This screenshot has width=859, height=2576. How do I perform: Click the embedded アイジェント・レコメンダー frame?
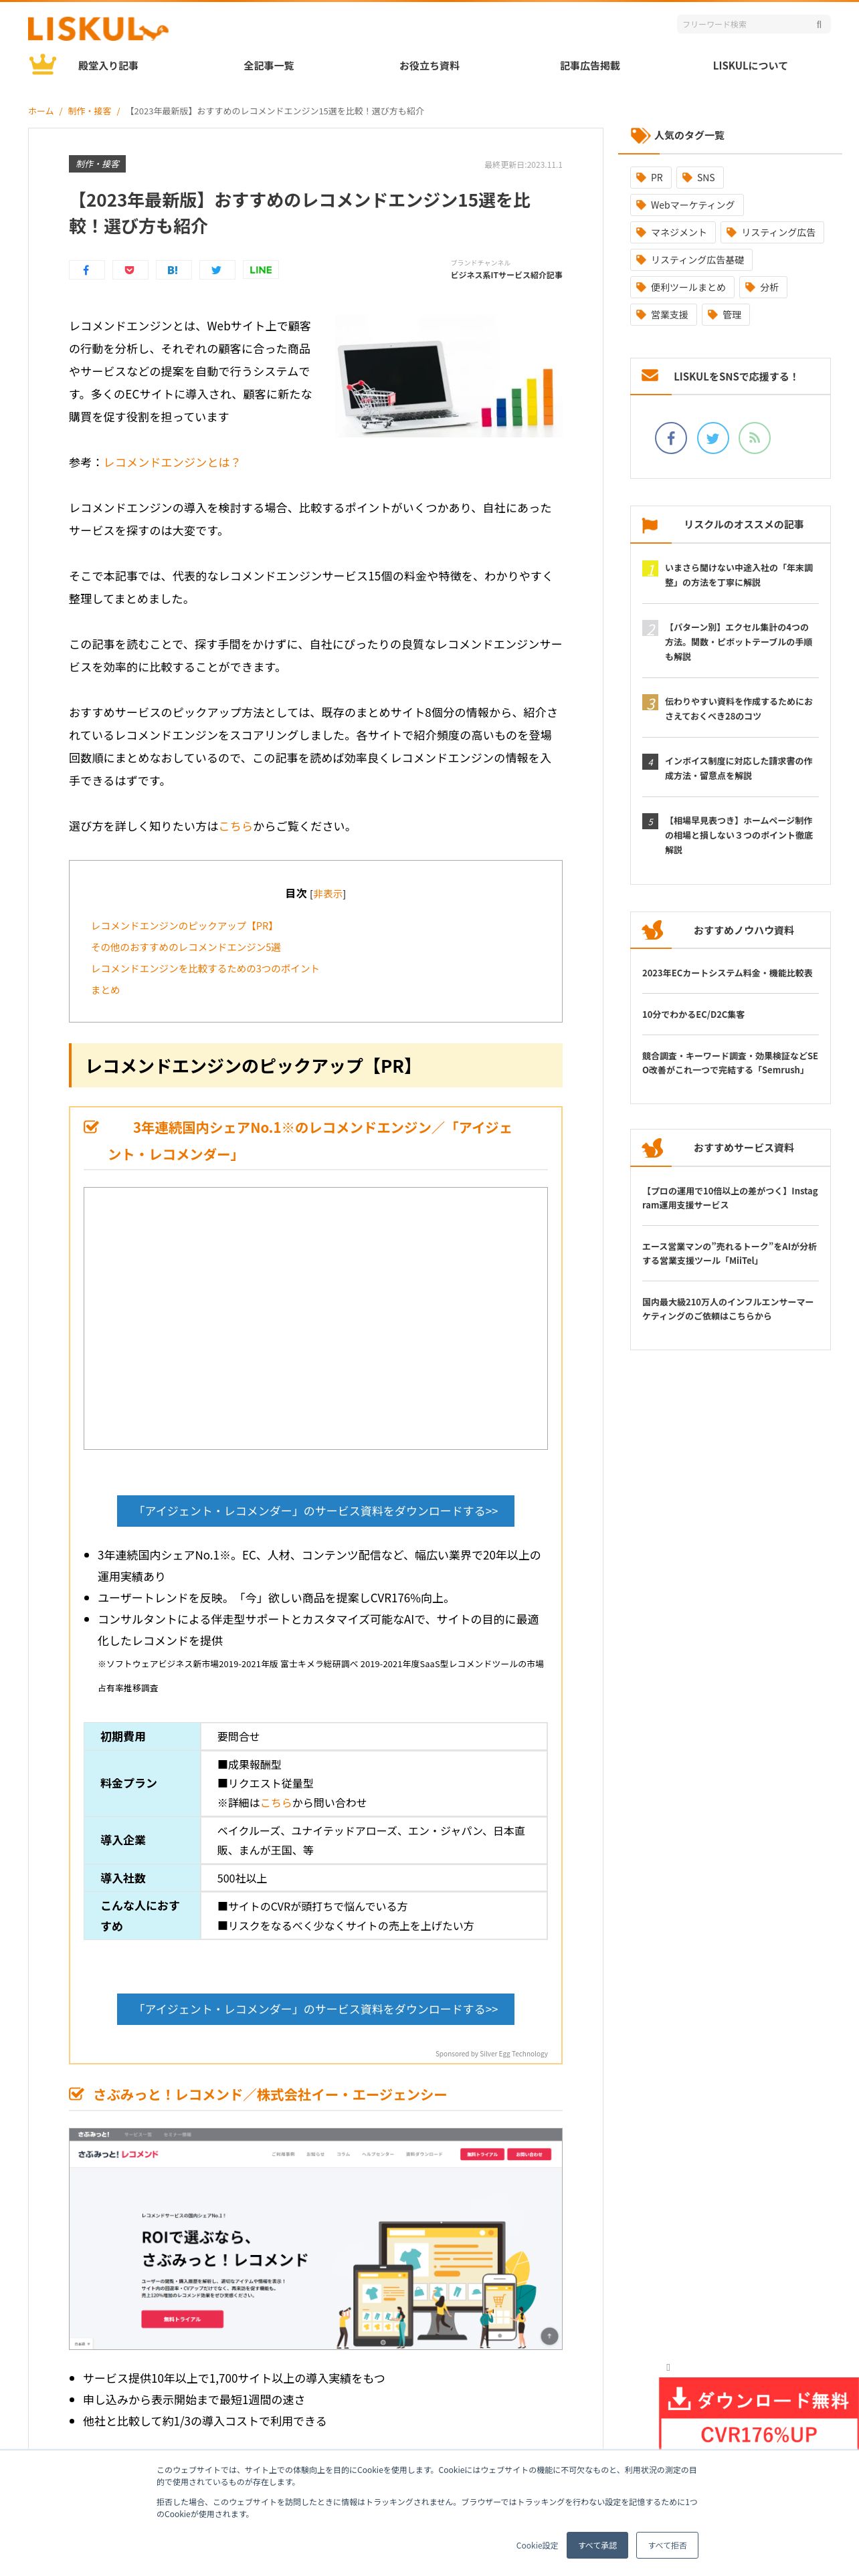(315, 1318)
